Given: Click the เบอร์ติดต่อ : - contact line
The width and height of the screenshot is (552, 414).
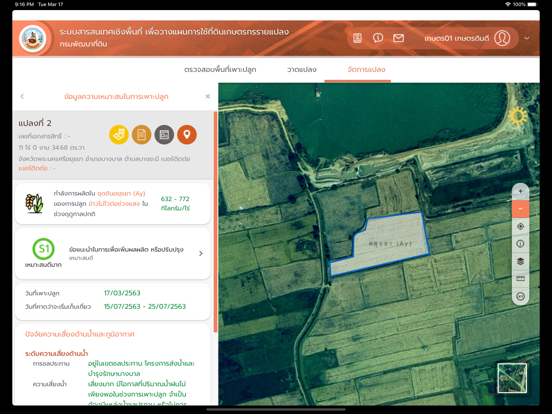Looking at the screenshot, I should [37, 168].
